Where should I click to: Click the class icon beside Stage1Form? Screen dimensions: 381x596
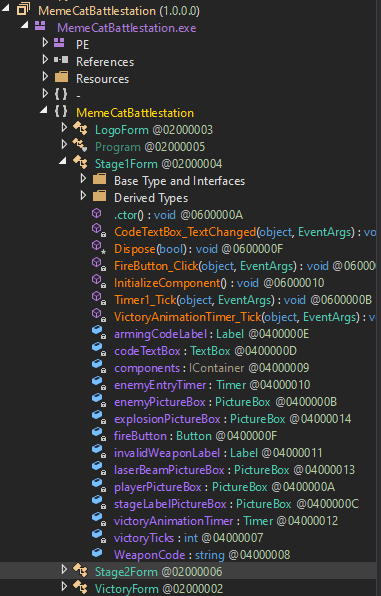[x=80, y=162]
